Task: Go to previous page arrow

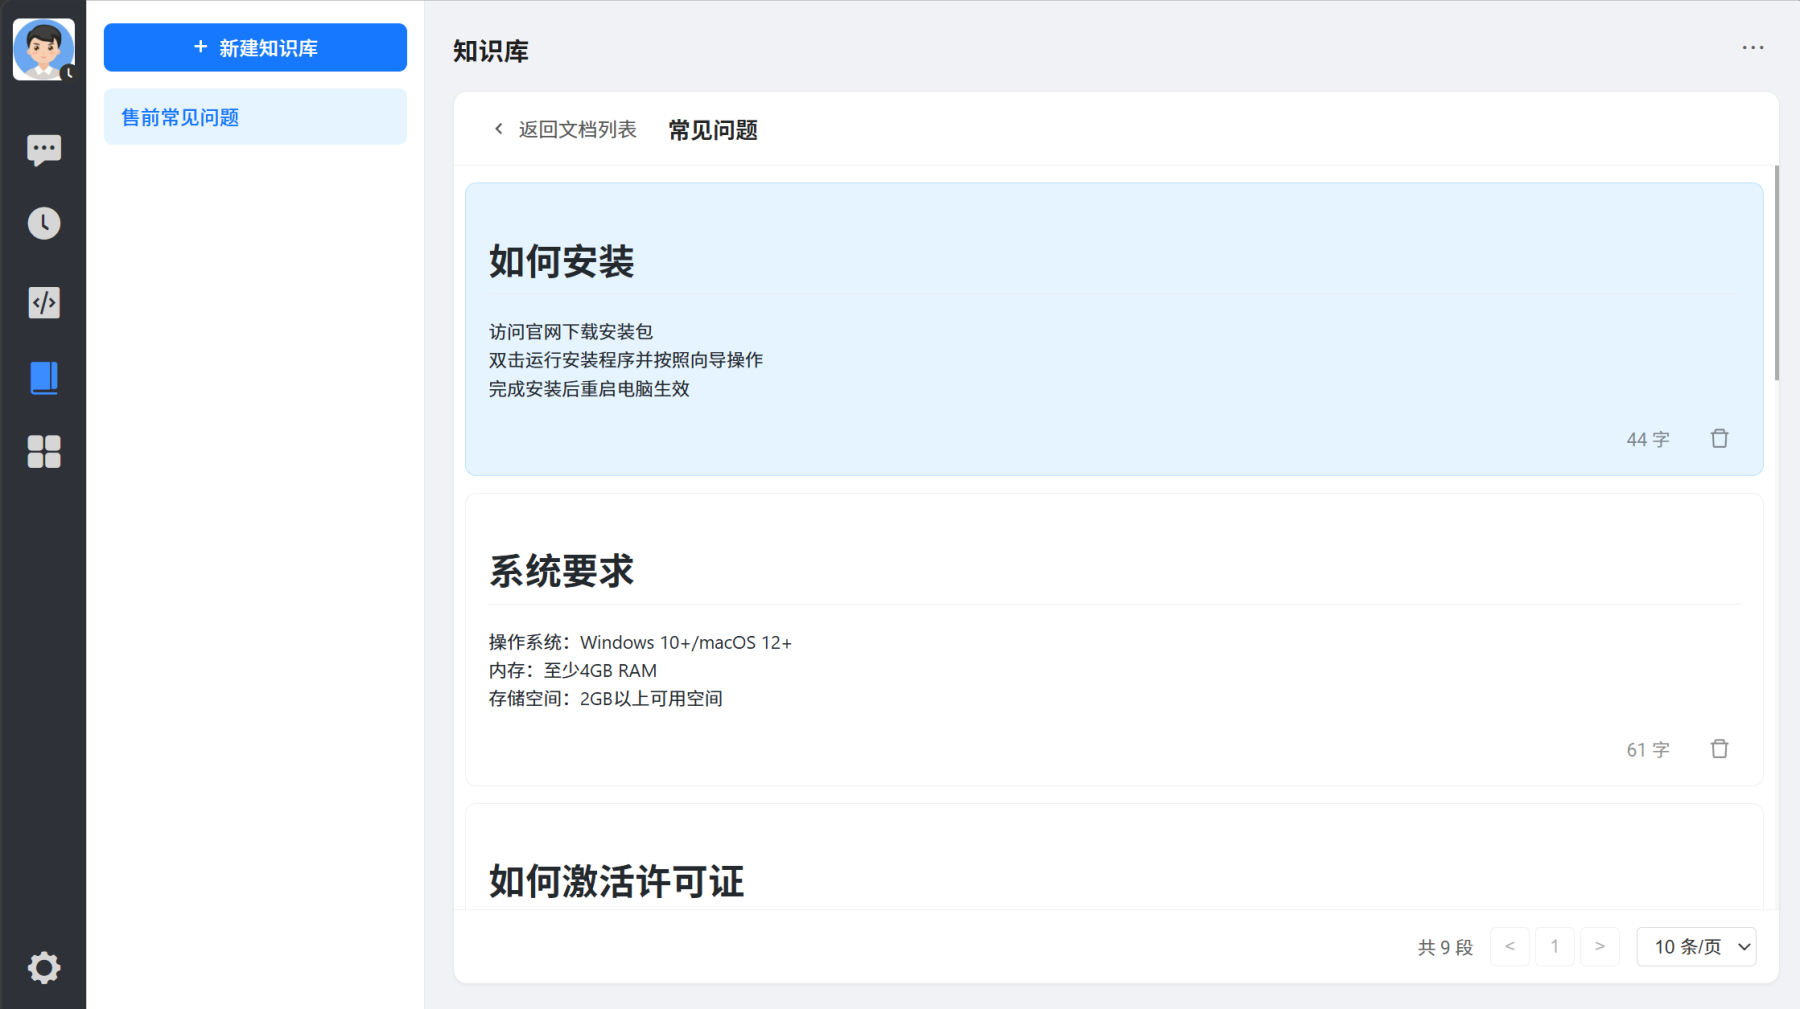Action: (1510, 946)
